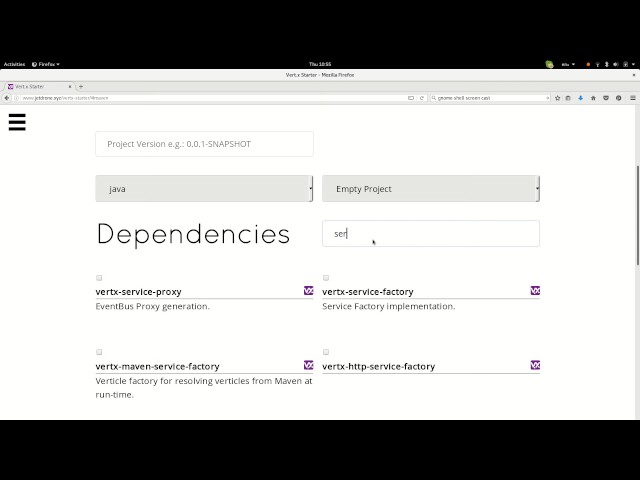Viewport: 640px width, 480px height.
Task: Bookmark this page with the star icon
Action: tap(558, 98)
